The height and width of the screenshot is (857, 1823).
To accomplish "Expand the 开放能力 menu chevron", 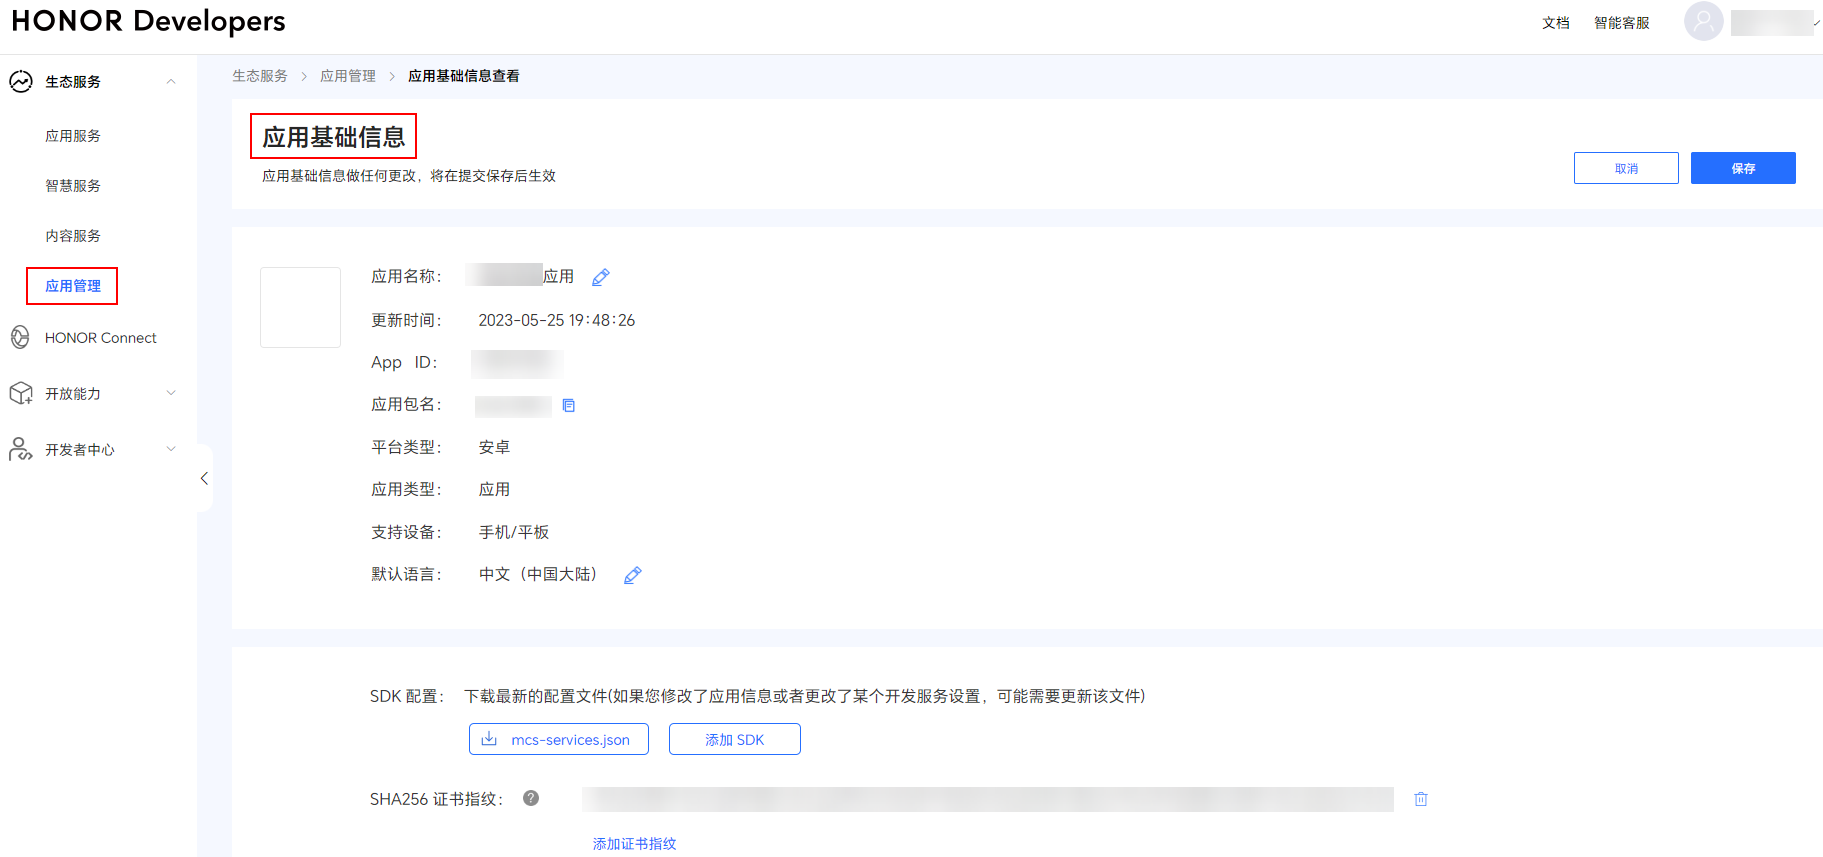I will coord(171,393).
